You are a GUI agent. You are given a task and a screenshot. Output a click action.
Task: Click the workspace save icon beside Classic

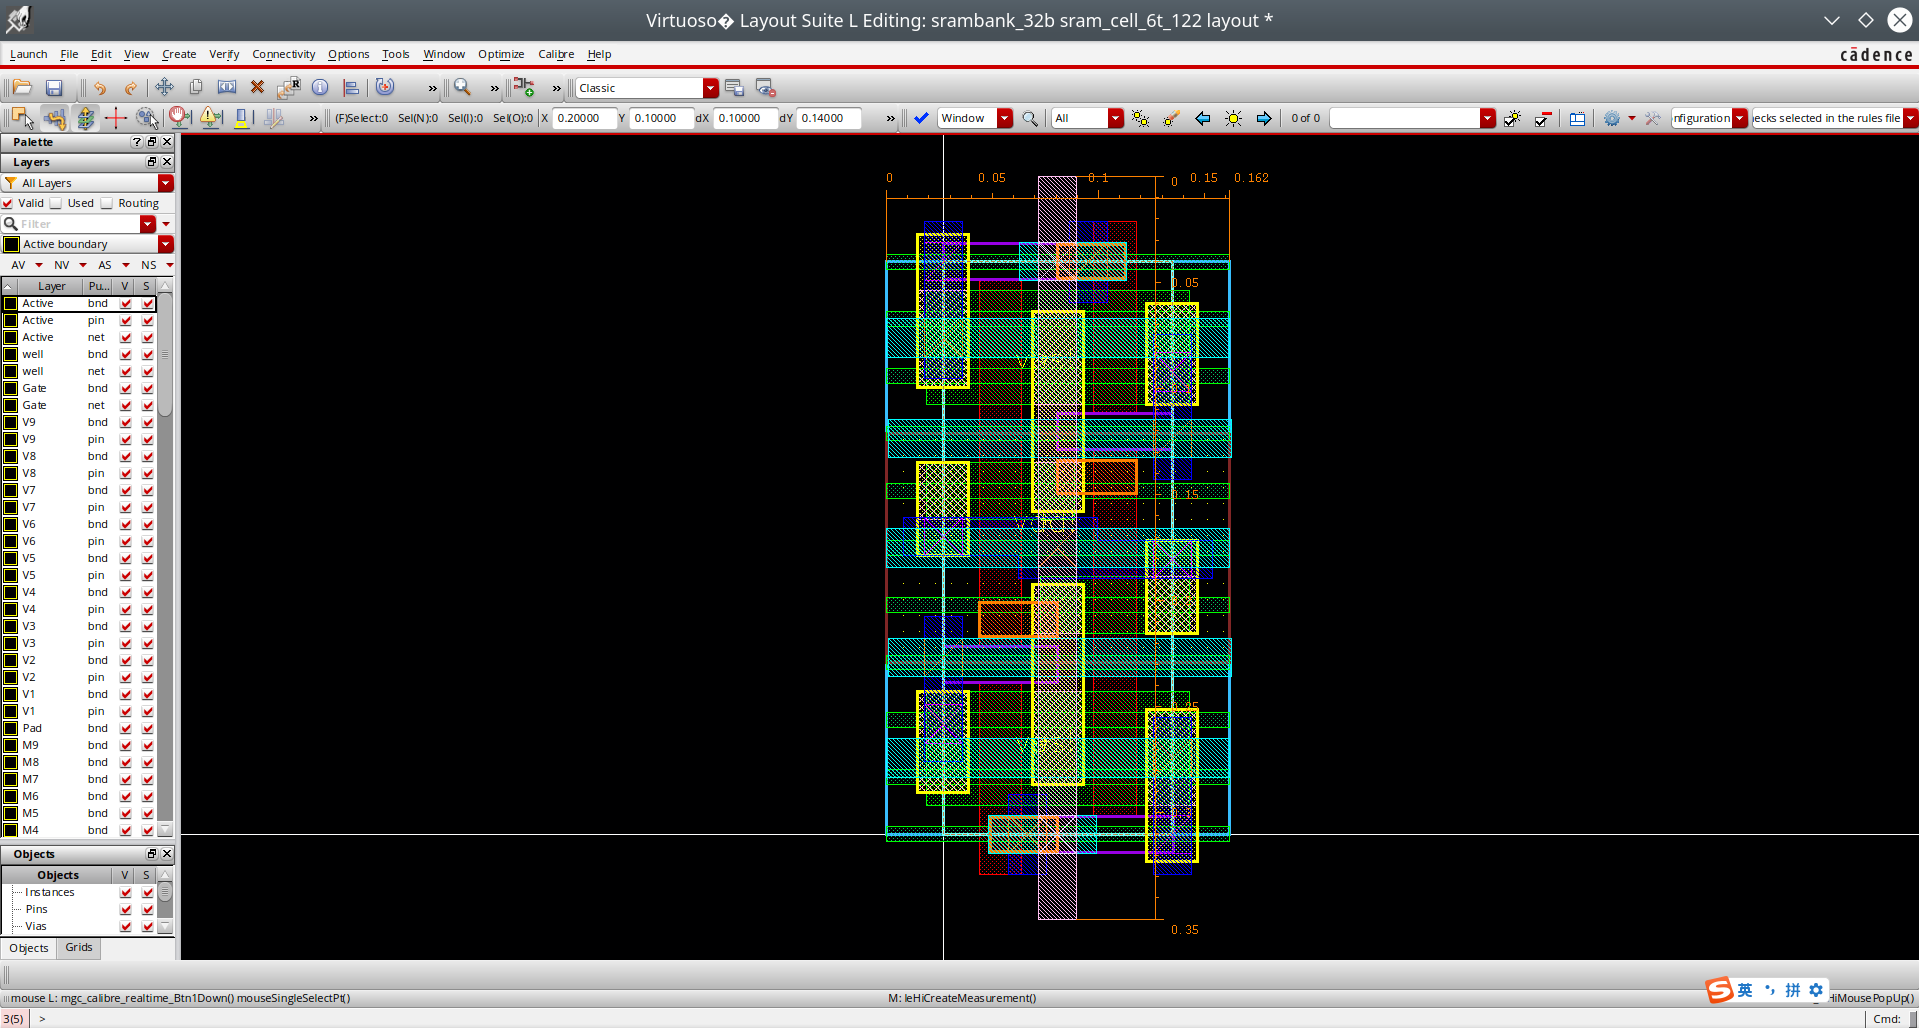[x=734, y=88]
